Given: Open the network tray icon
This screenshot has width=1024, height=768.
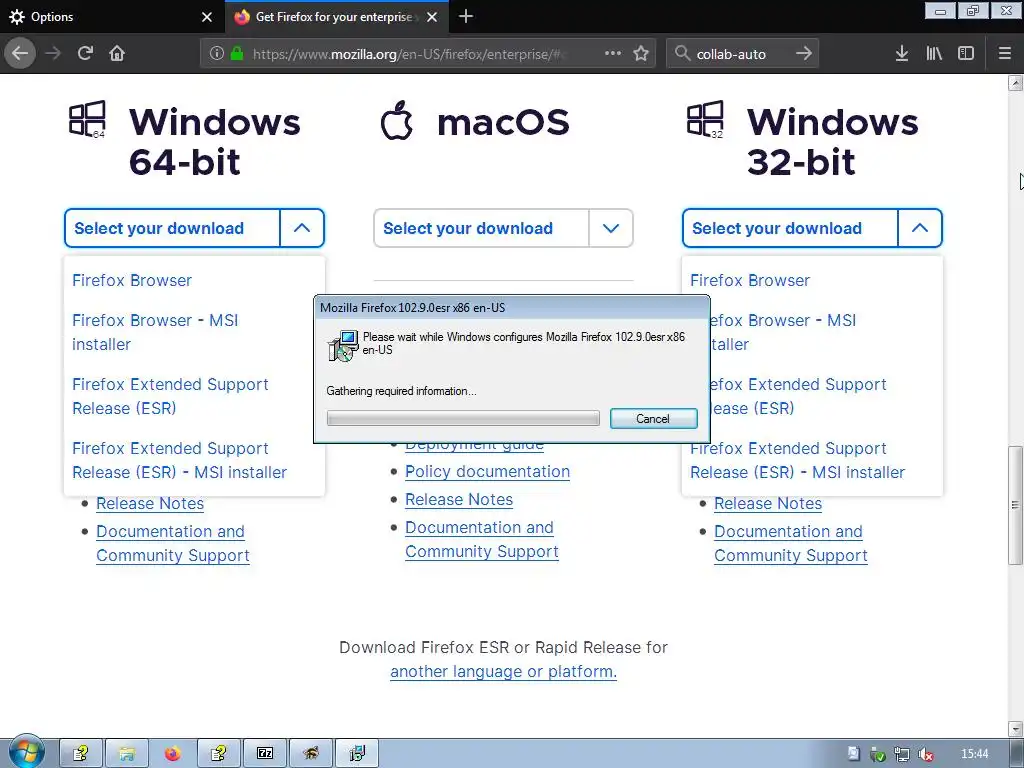Looking at the screenshot, I should (902, 754).
